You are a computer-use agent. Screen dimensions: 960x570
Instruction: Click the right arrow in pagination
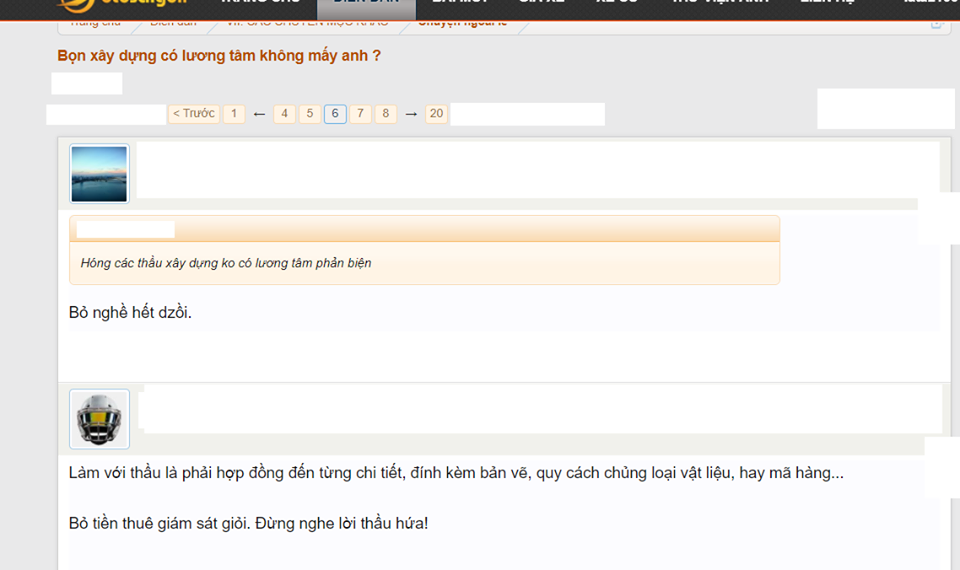coord(410,114)
